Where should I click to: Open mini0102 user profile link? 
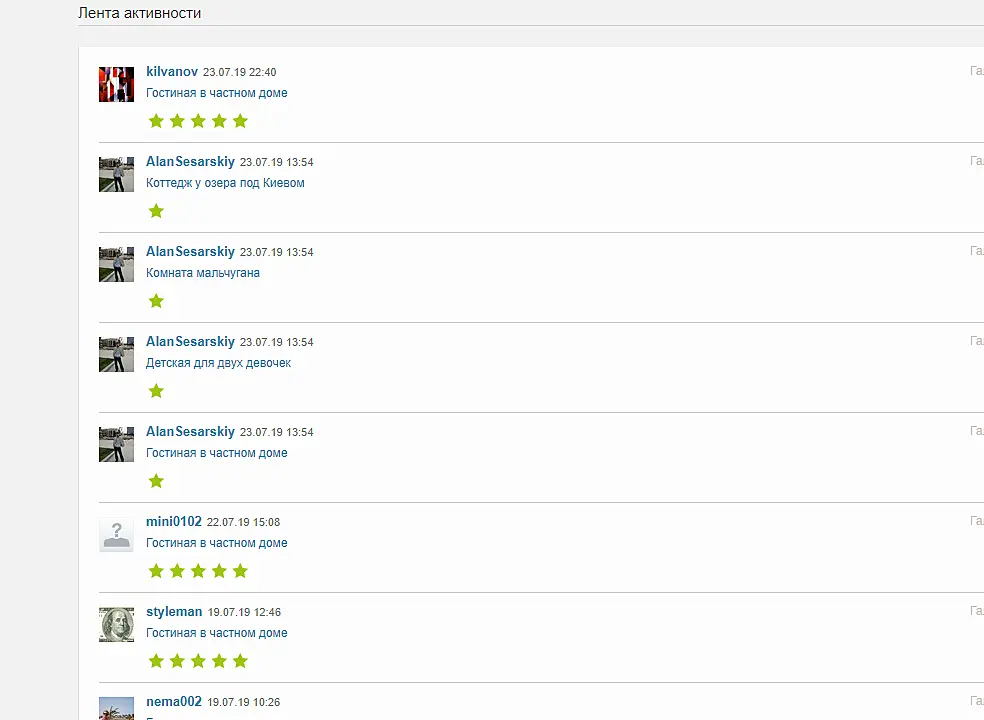click(174, 522)
